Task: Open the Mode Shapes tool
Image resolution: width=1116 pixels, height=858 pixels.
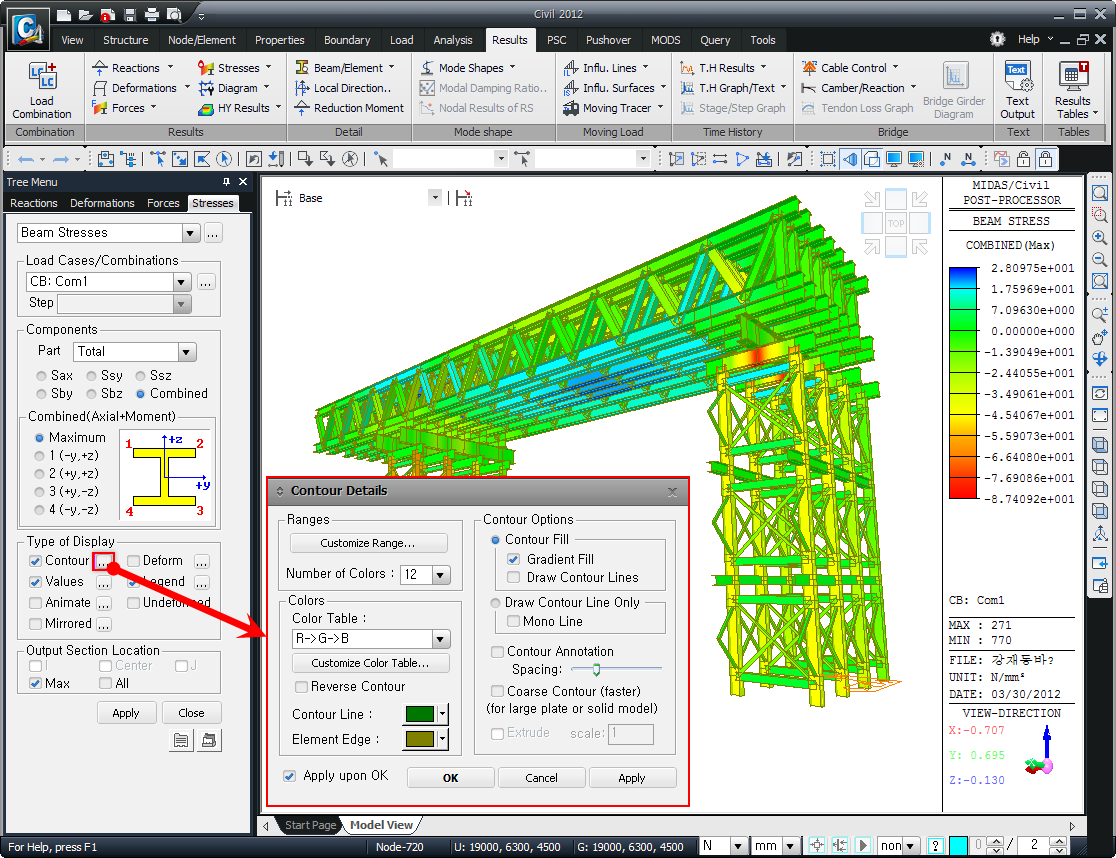Action: (468, 68)
